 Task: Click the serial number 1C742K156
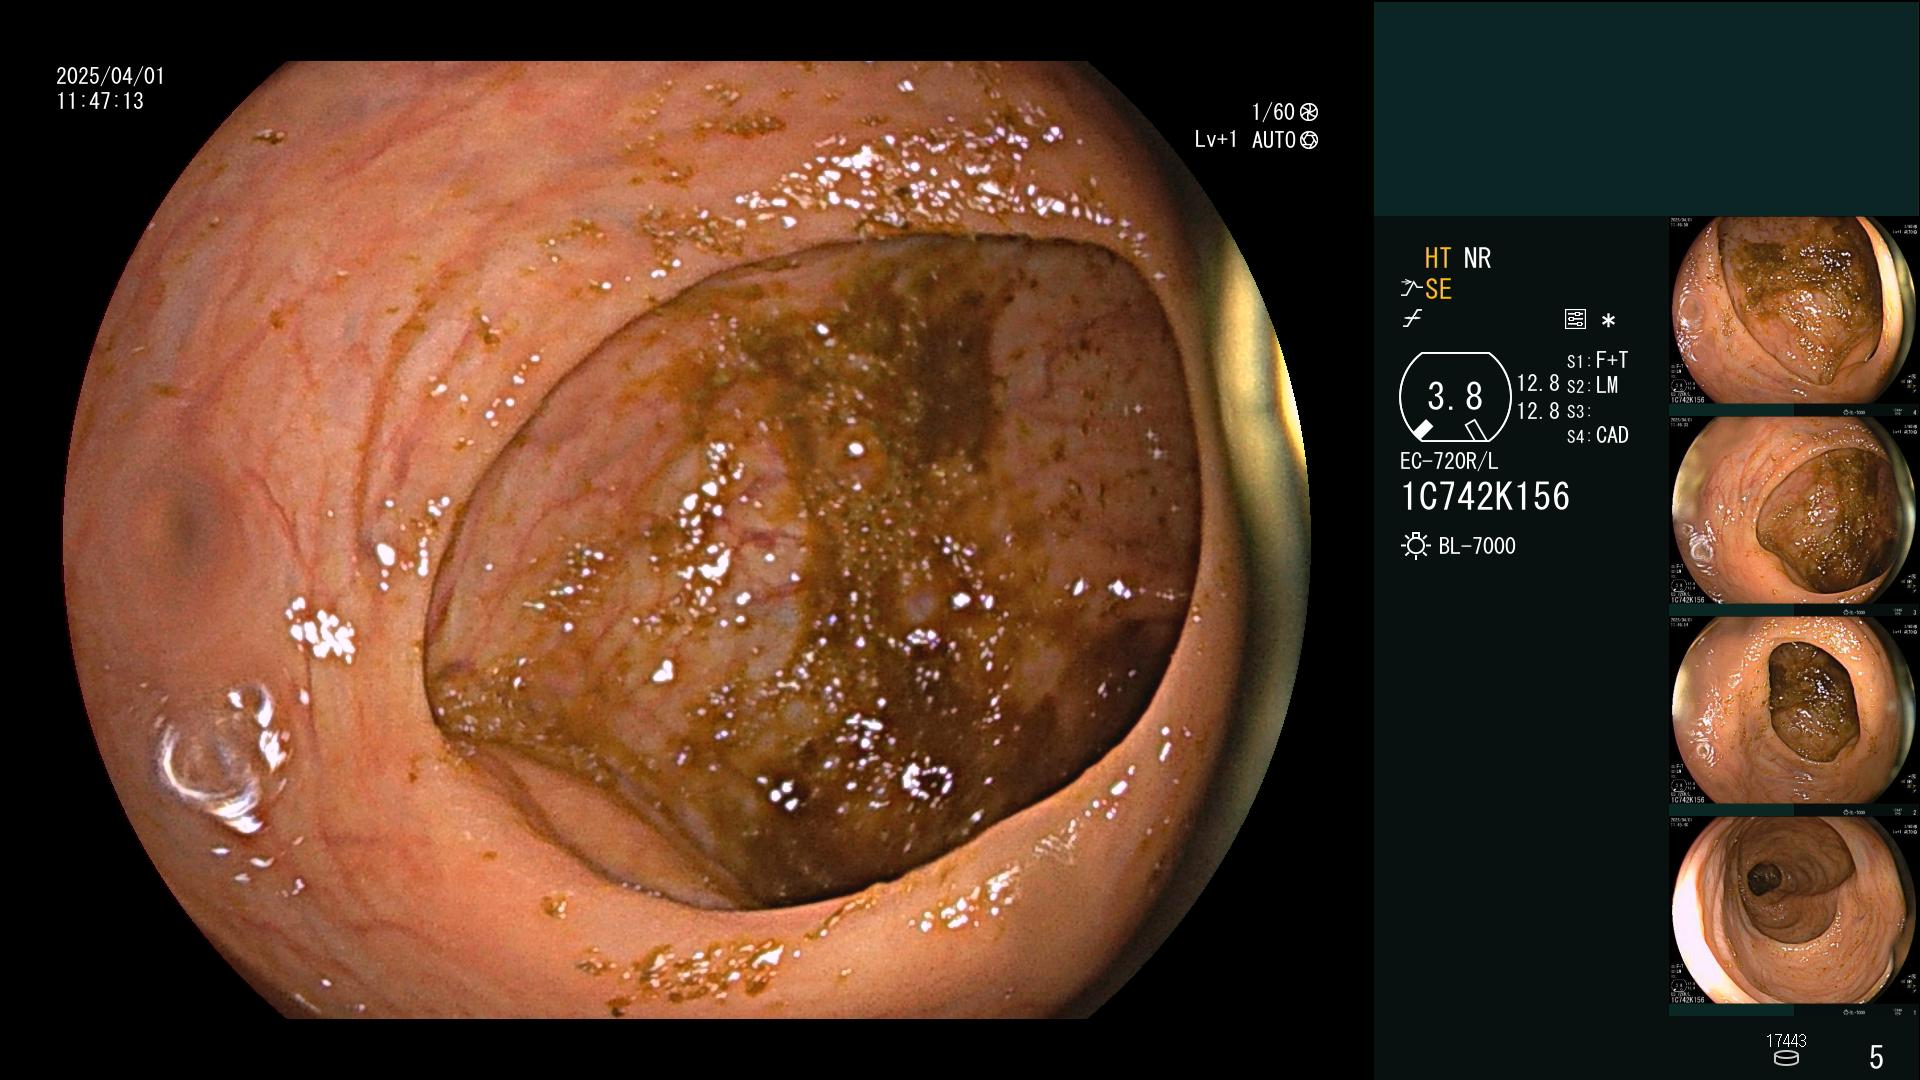click(x=1485, y=497)
